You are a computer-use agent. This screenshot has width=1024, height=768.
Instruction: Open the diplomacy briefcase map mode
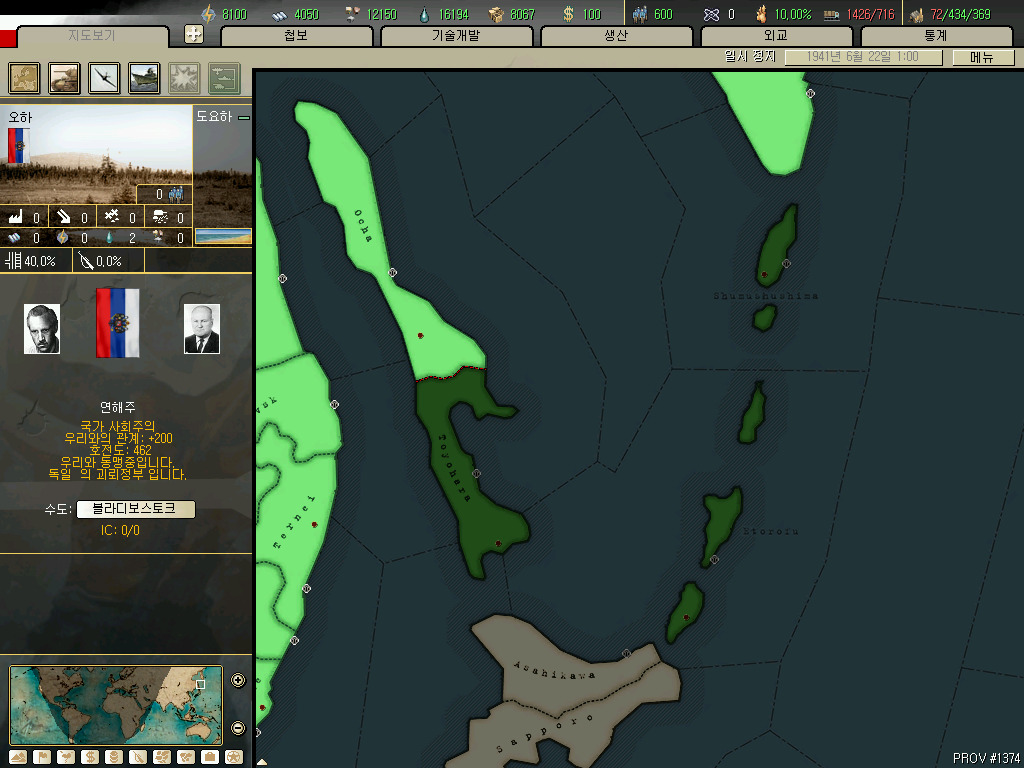(x=210, y=757)
